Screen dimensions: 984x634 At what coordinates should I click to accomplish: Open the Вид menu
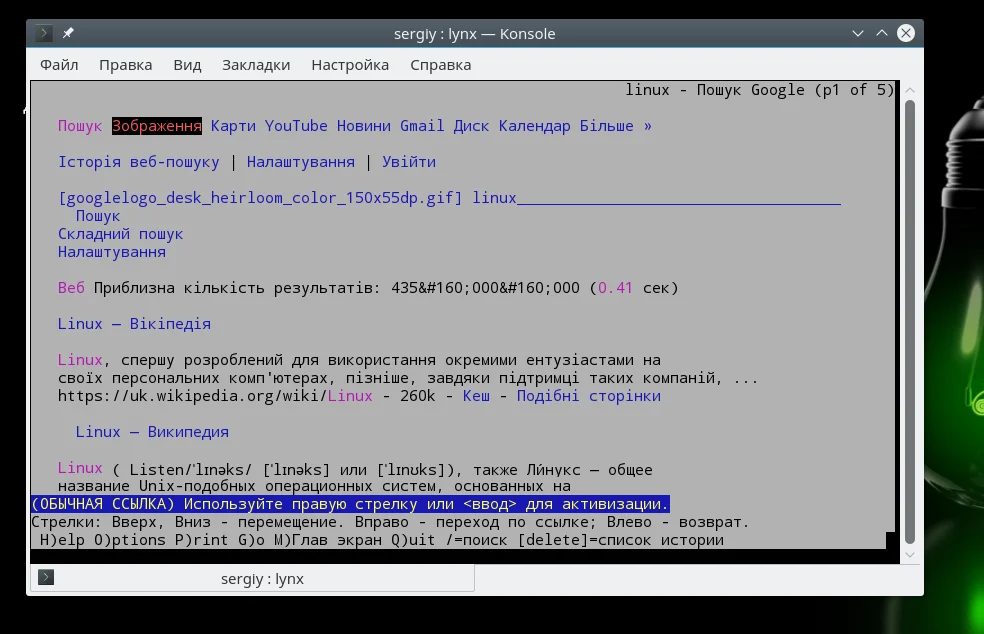coord(187,65)
